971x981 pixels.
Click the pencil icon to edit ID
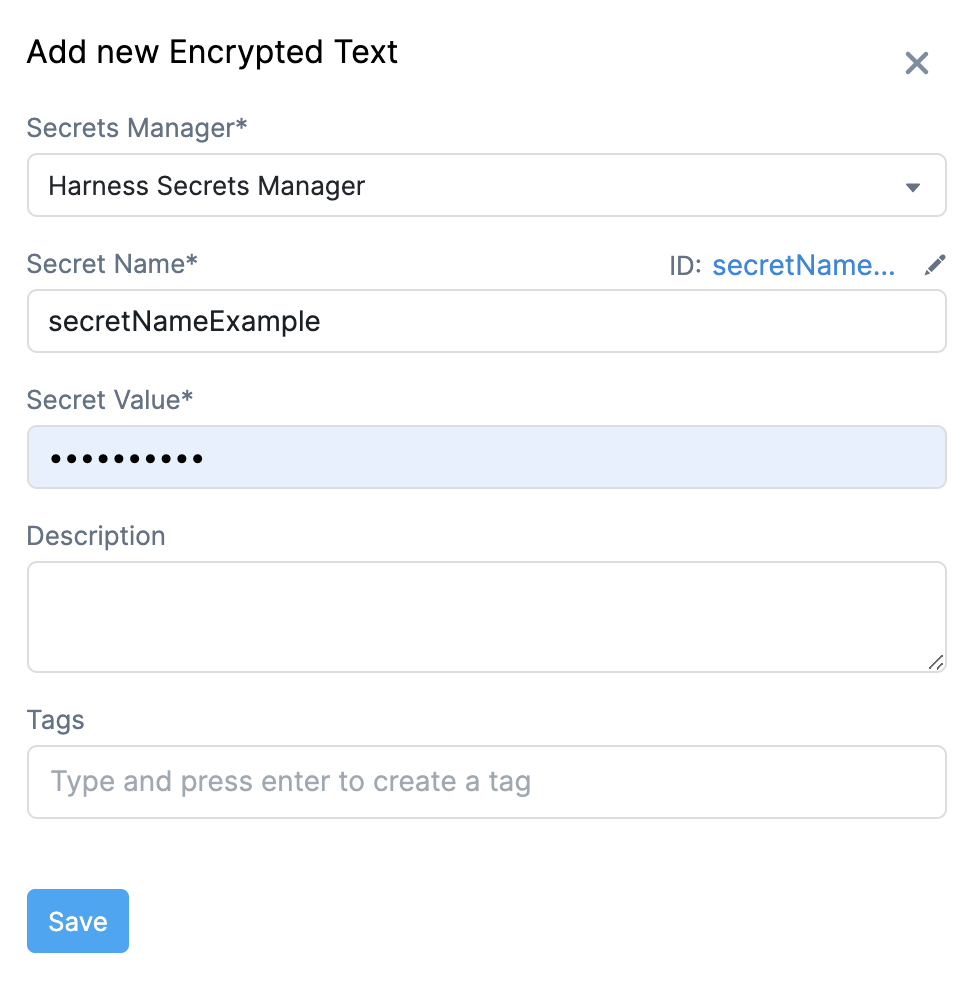click(935, 265)
